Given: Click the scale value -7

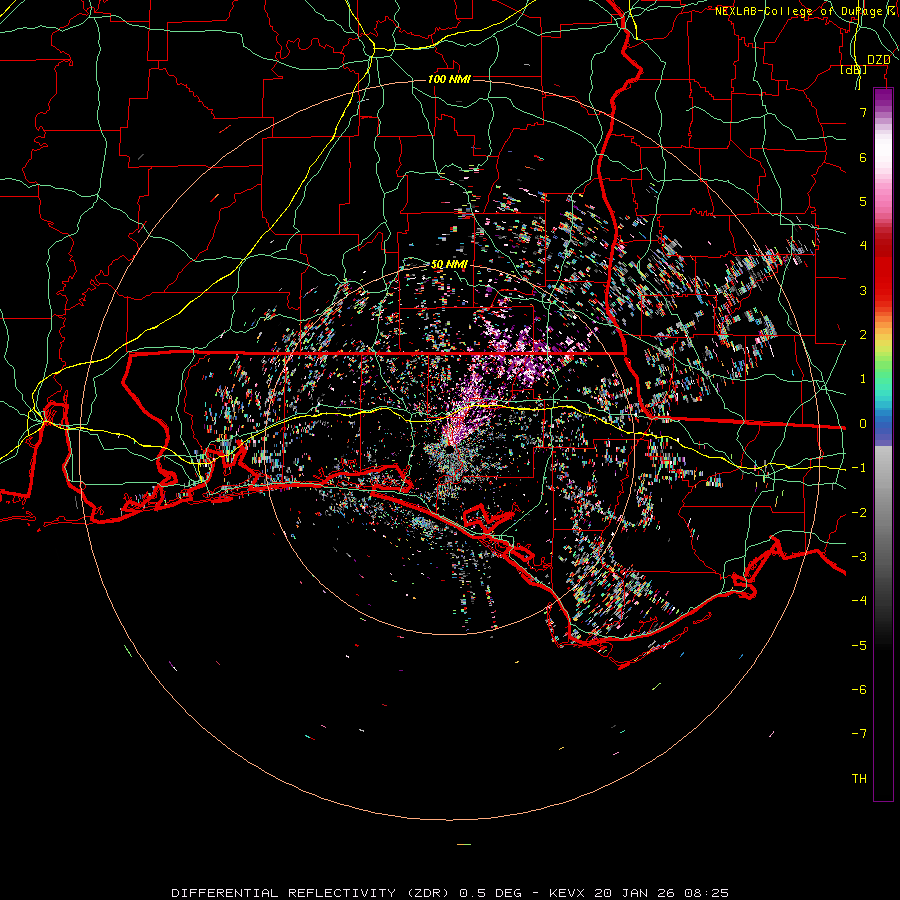Looking at the screenshot, I should coord(859,734).
